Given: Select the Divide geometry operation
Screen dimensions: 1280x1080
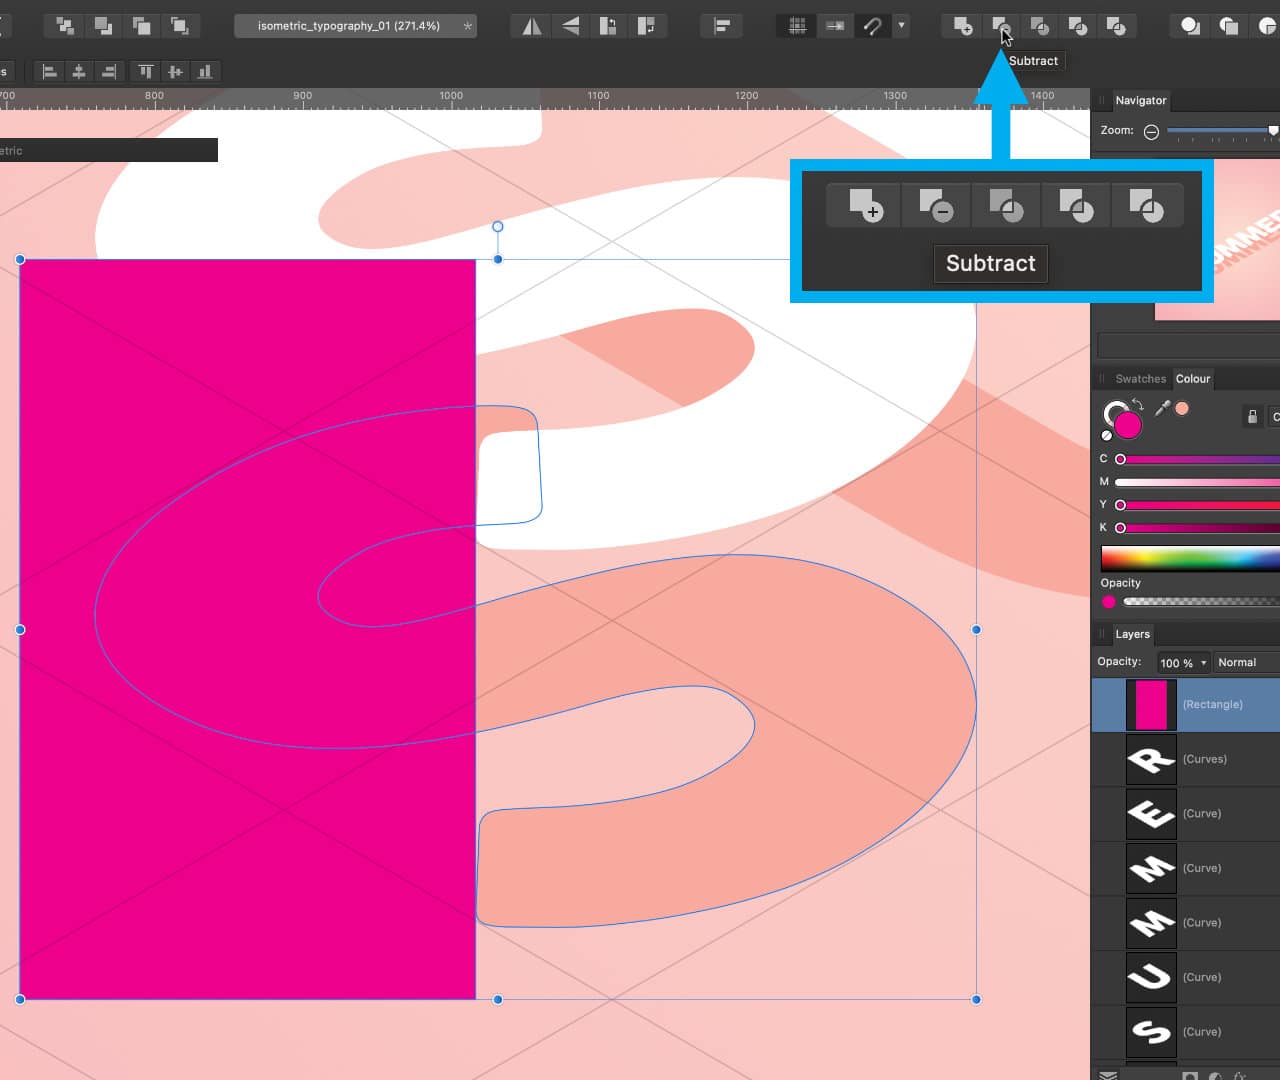Looking at the screenshot, I should [1078, 27].
